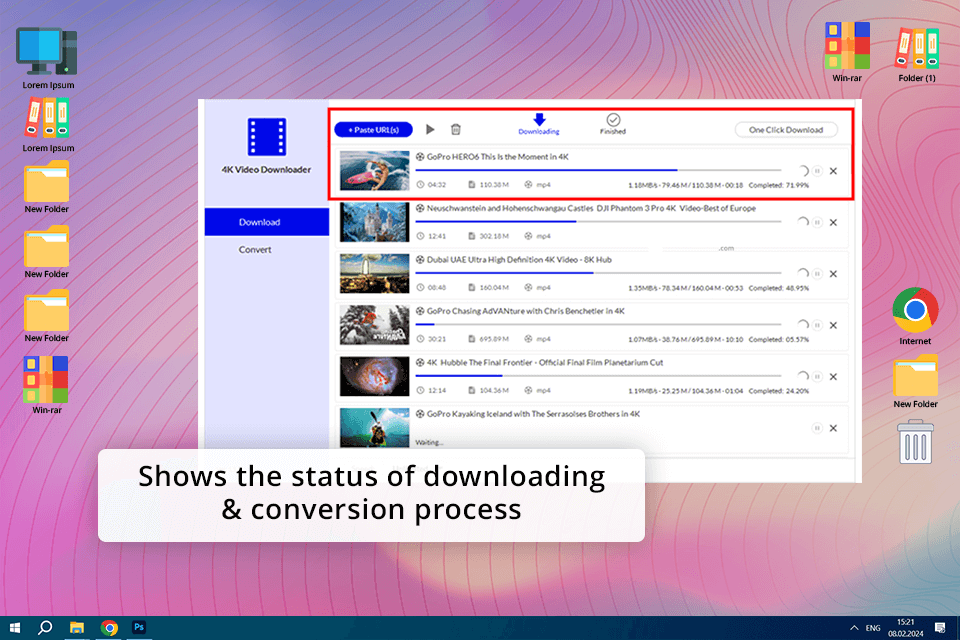The image size is (960, 640).
Task: Click the Neuschwanstein castle thumbnail
Action: 375,222
